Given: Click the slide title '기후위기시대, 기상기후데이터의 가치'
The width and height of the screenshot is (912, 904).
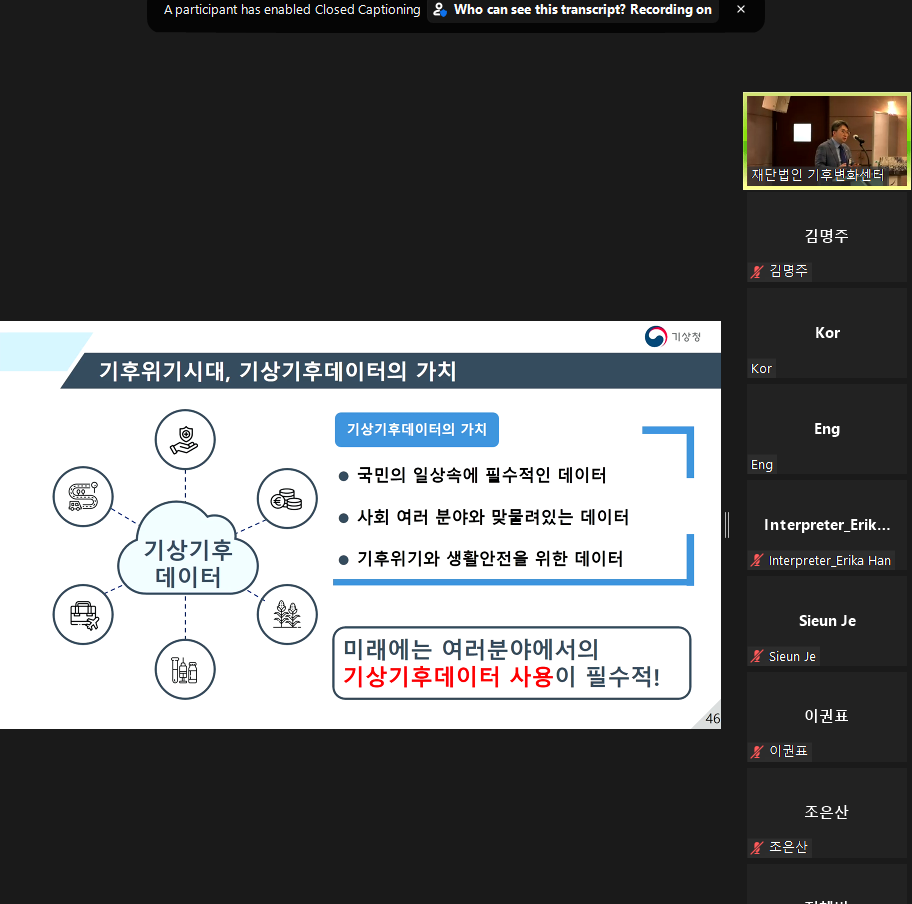Looking at the screenshot, I should point(277,371).
